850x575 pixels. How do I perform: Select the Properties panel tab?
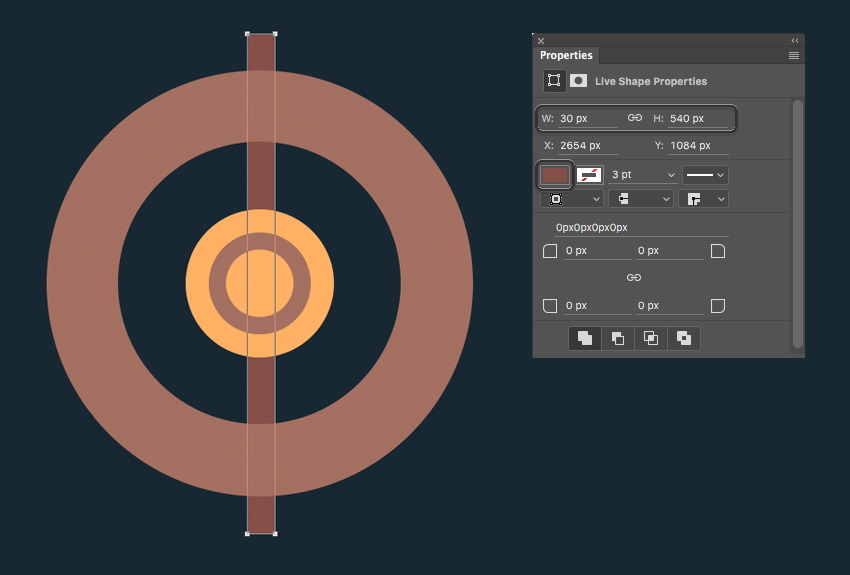click(566, 56)
